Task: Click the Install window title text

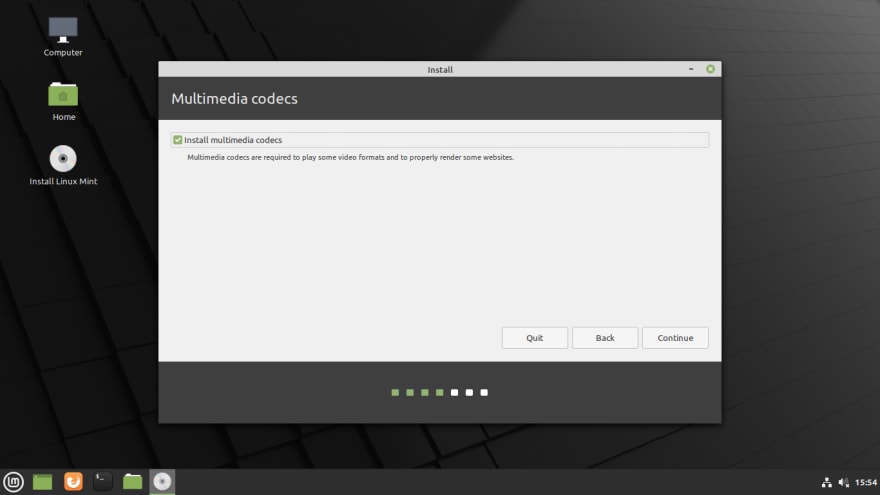Action: (440, 70)
